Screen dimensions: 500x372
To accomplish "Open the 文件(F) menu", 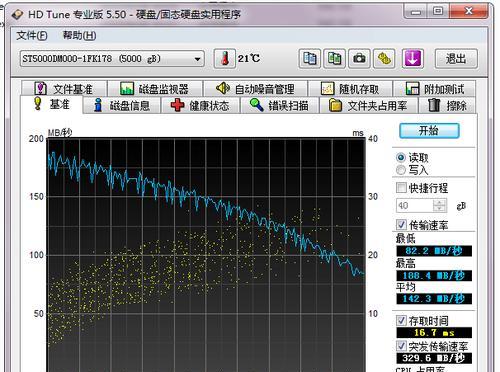I will point(32,35).
